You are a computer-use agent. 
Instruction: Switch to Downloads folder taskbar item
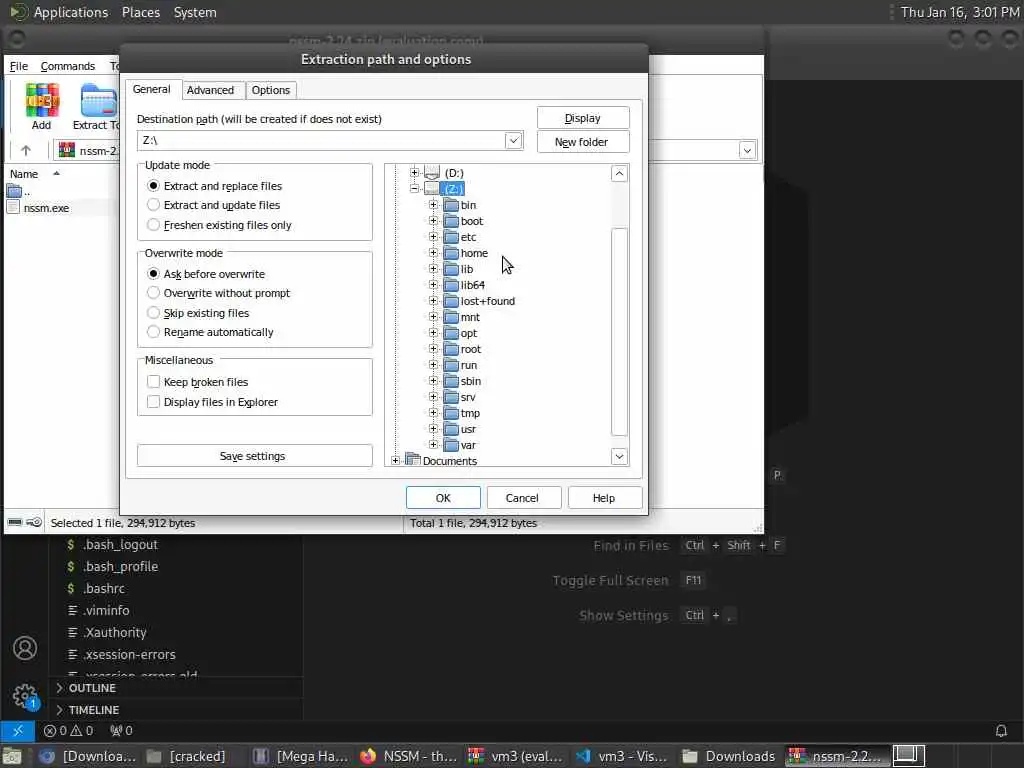tap(729, 756)
